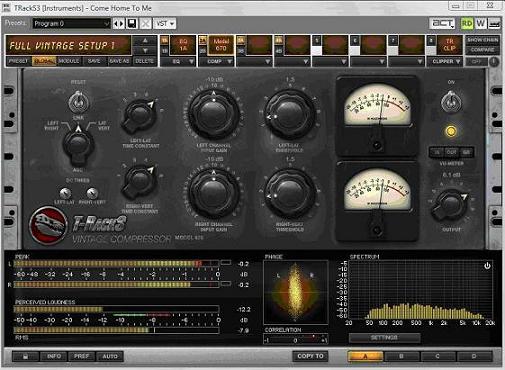
Task: Click the Left-Lat Threshold knob
Action: click(x=290, y=114)
